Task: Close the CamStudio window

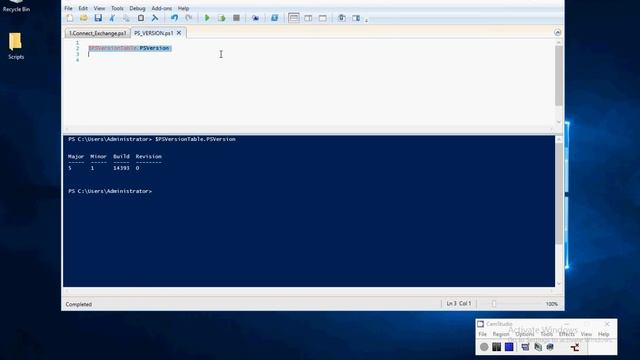Action: point(607,324)
